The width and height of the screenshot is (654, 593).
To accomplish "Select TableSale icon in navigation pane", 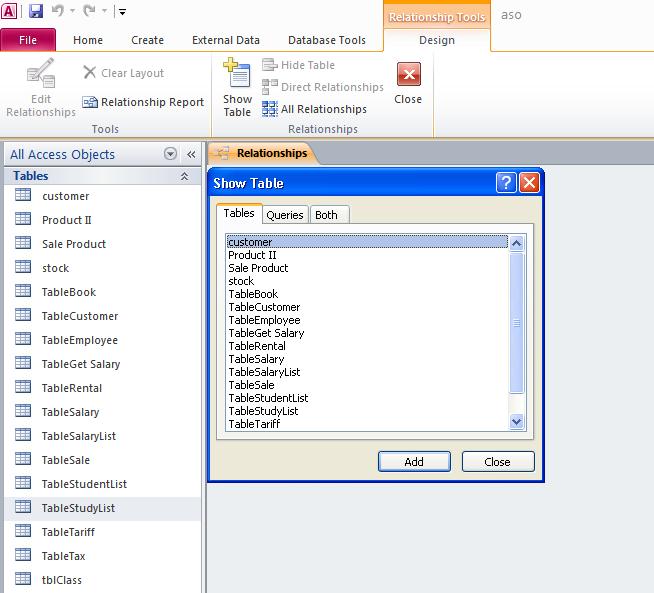I will pos(23,459).
